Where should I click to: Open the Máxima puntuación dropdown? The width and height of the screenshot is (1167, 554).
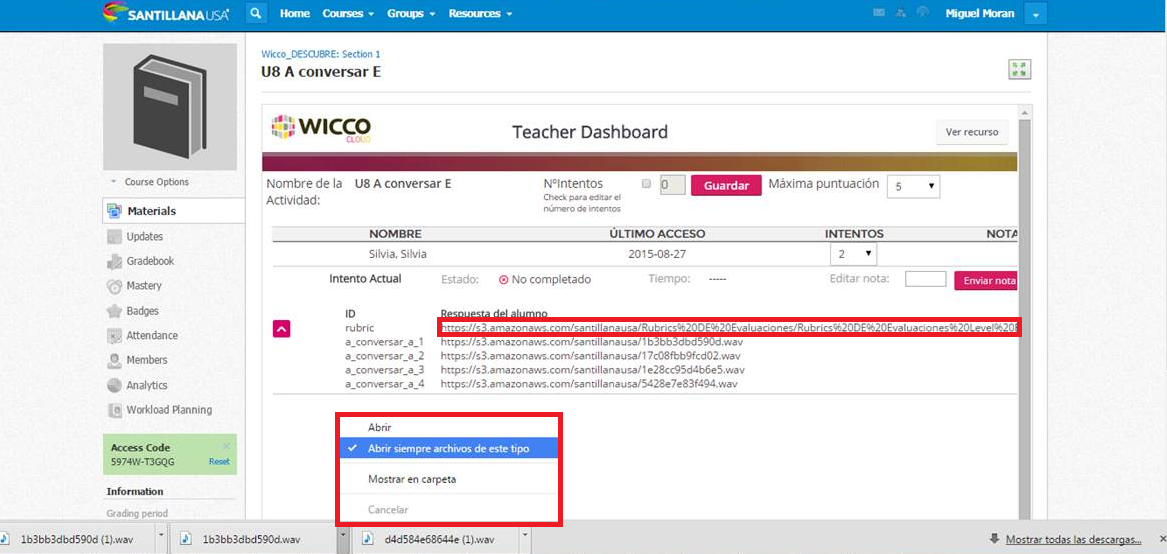[x=913, y=187]
